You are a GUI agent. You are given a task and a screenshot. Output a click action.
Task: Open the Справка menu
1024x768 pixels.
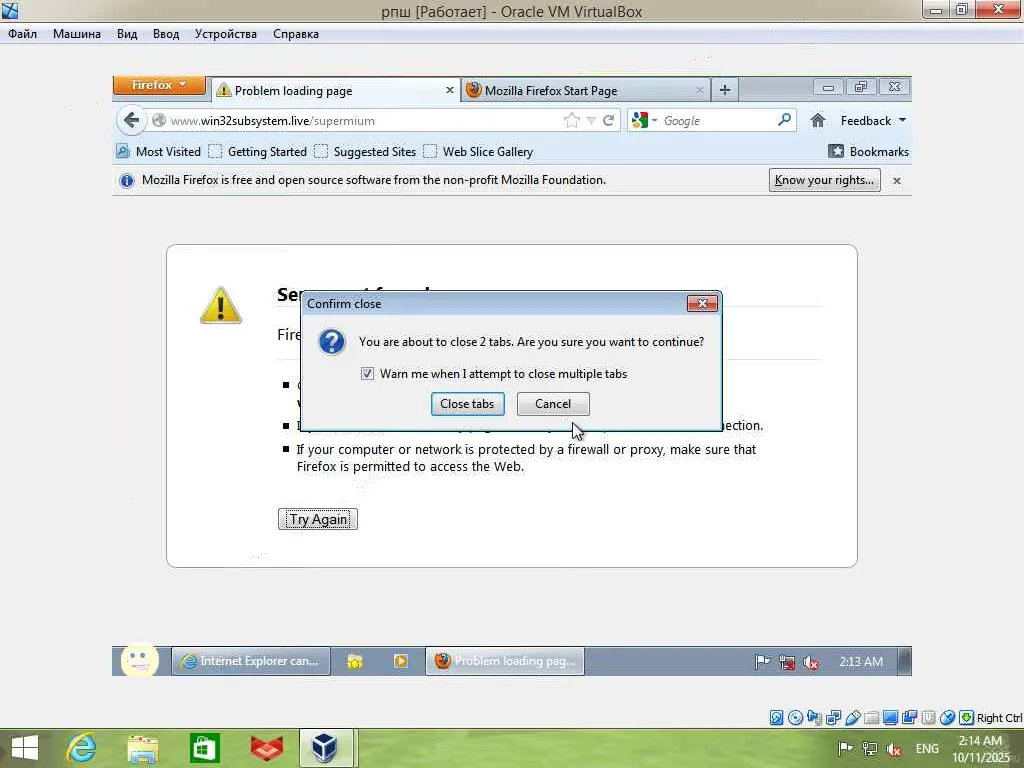(x=296, y=34)
